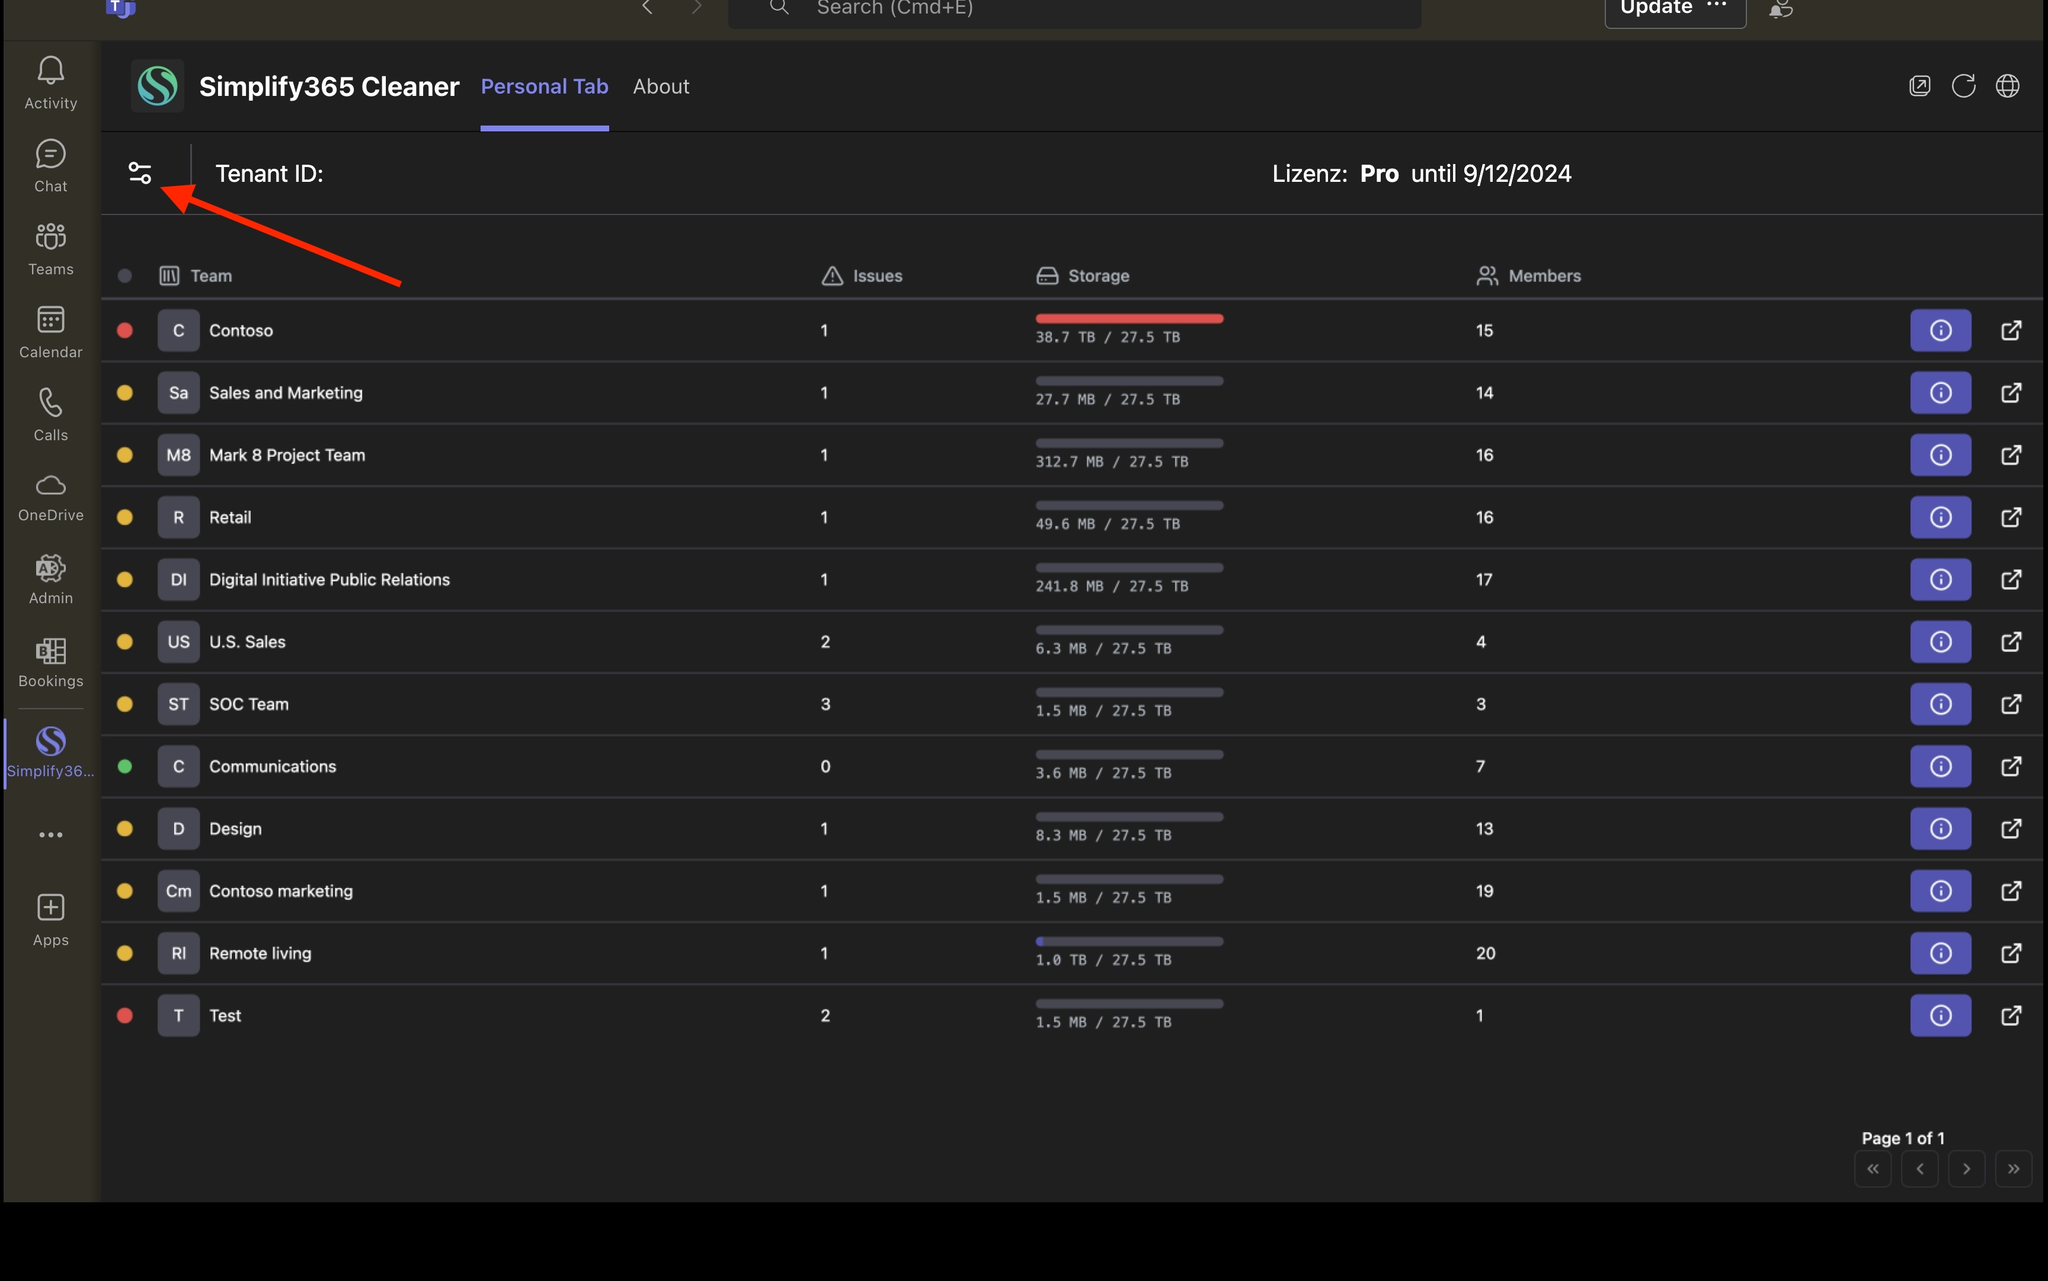Image resolution: width=2048 pixels, height=1281 pixels.
Task: Open U.S. Sales team externally
Action: [x=2011, y=641]
